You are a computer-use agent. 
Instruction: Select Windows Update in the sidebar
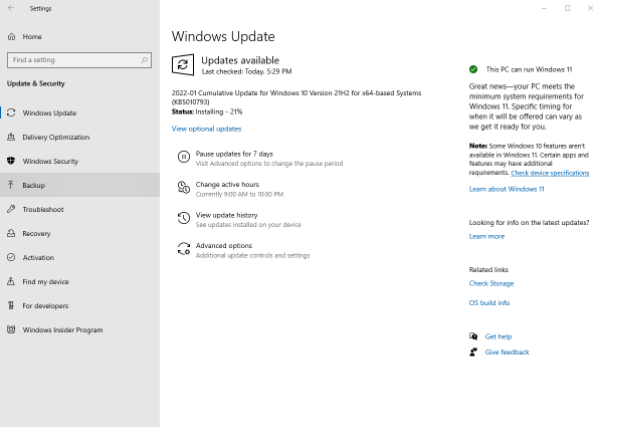pos(80,113)
